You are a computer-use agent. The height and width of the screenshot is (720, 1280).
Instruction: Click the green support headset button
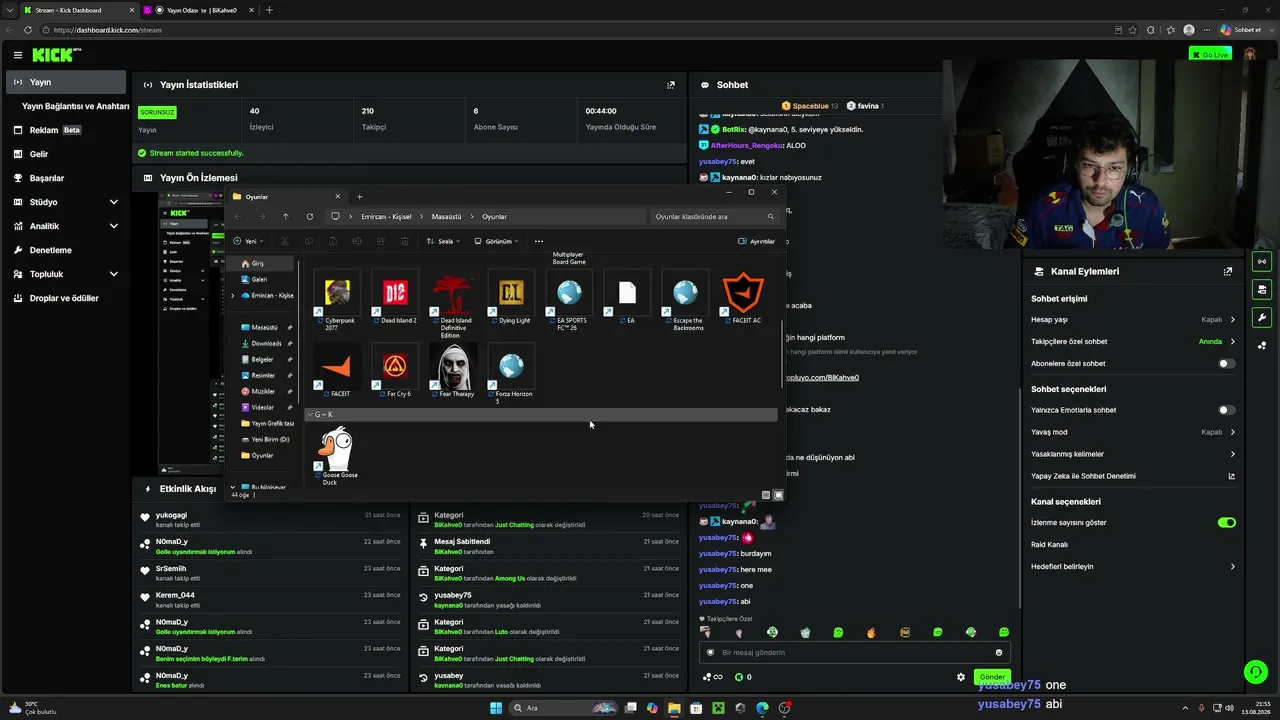coord(1254,671)
